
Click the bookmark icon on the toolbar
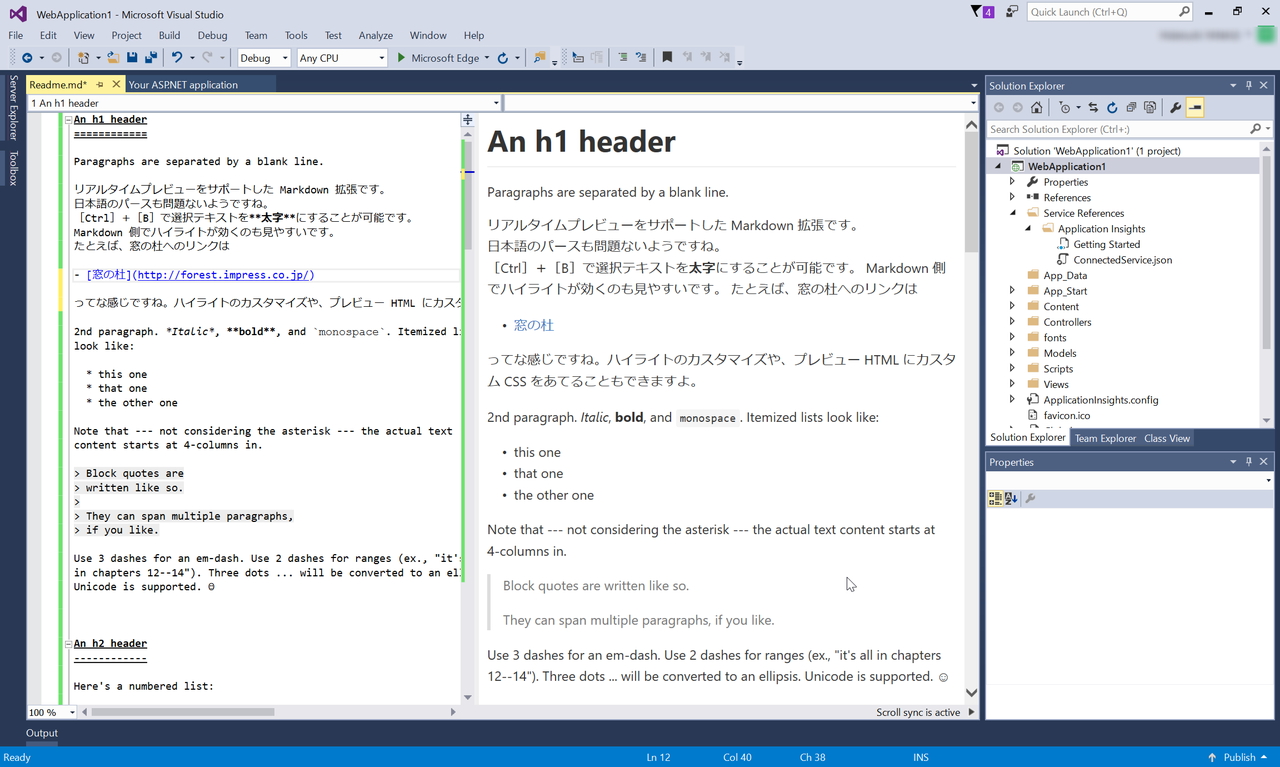click(667, 57)
